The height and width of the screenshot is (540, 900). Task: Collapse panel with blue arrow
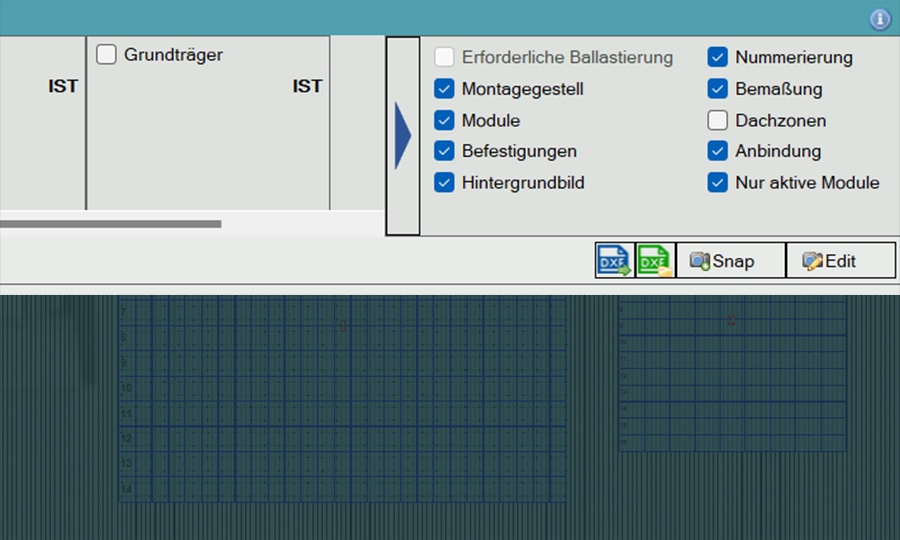click(x=403, y=136)
